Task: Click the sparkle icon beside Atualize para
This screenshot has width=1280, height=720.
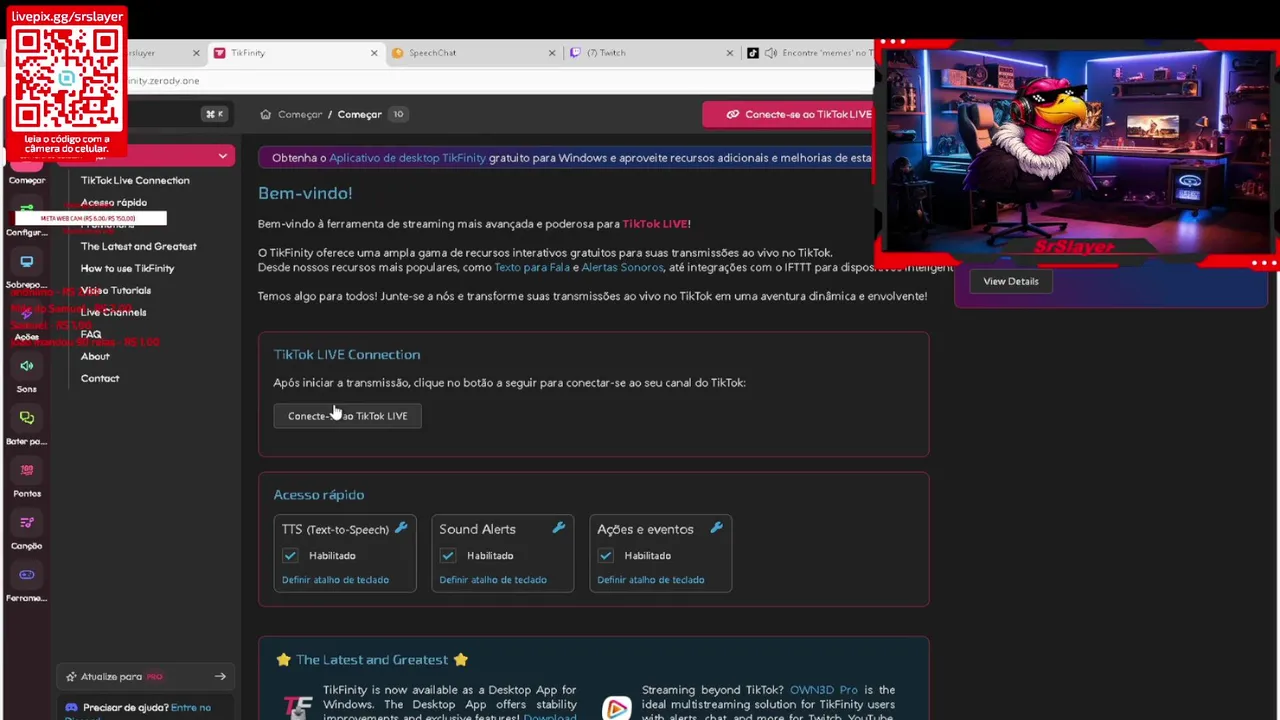Action: (71, 677)
